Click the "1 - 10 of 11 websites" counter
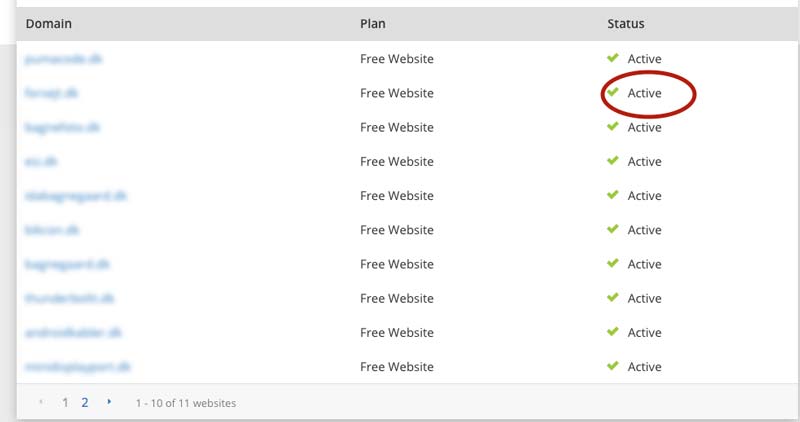800x422 pixels. [186, 403]
